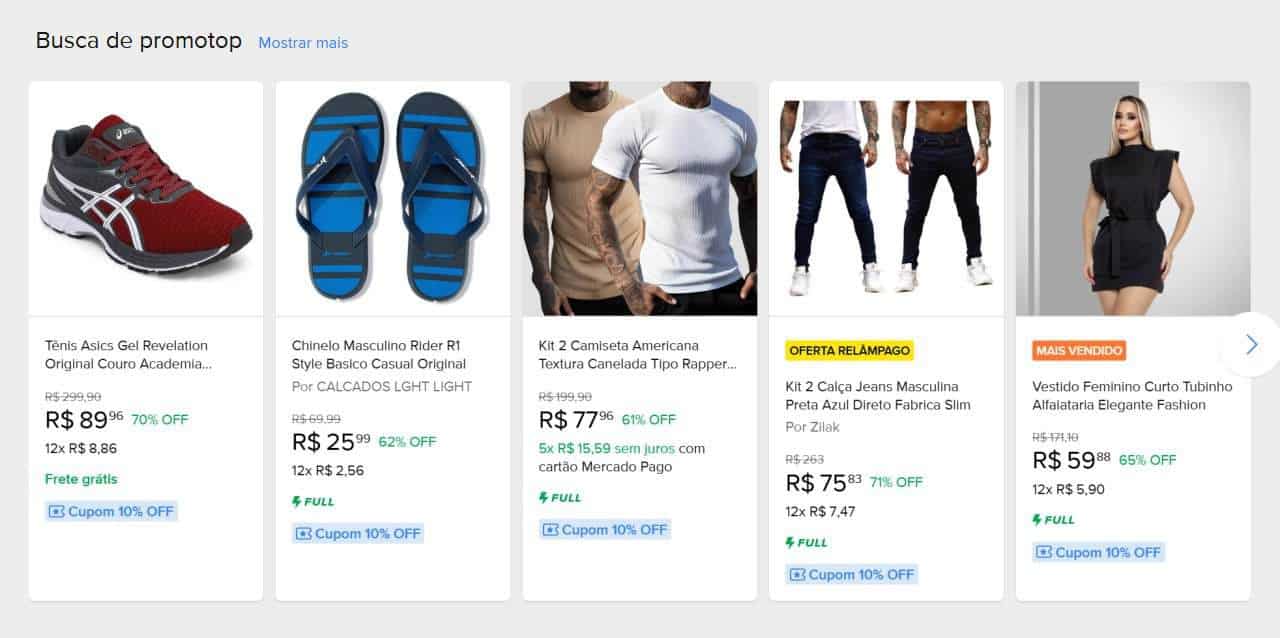Click the two jeans product image
1280x638 pixels.
[x=886, y=198]
